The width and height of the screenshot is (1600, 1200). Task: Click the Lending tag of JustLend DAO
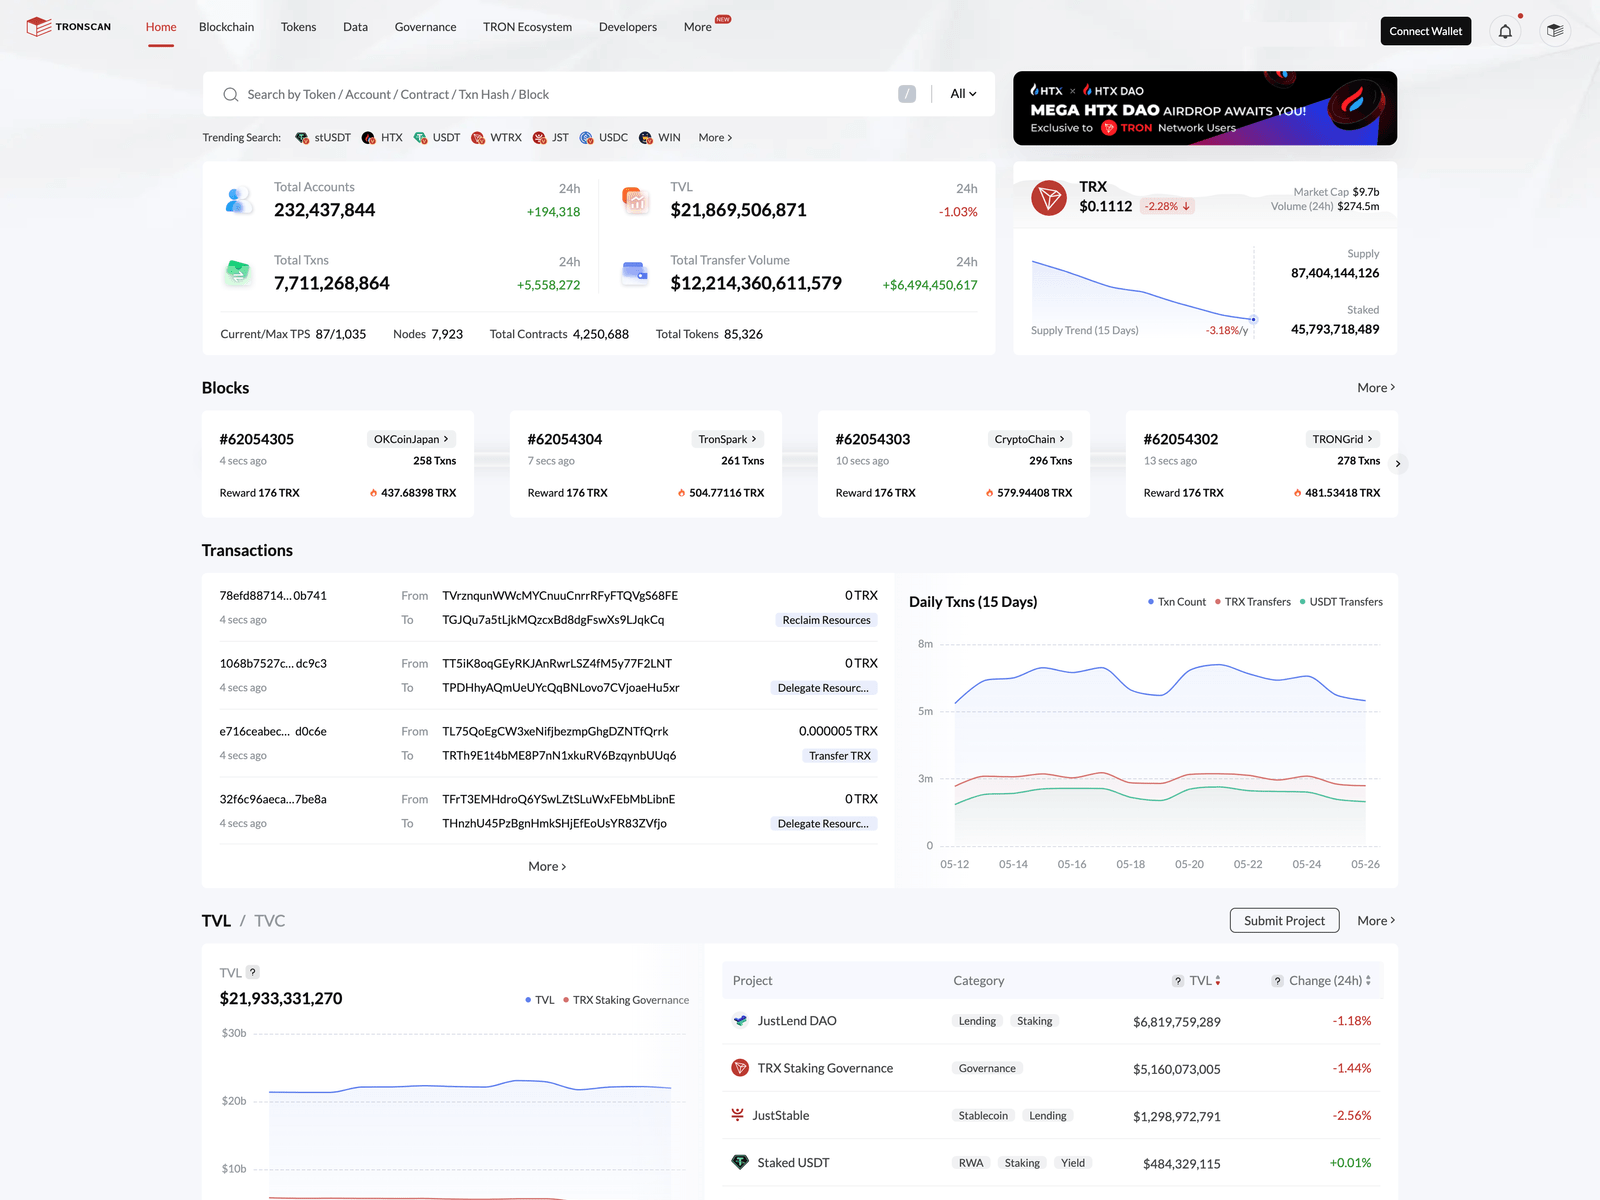(x=977, y=1021)
